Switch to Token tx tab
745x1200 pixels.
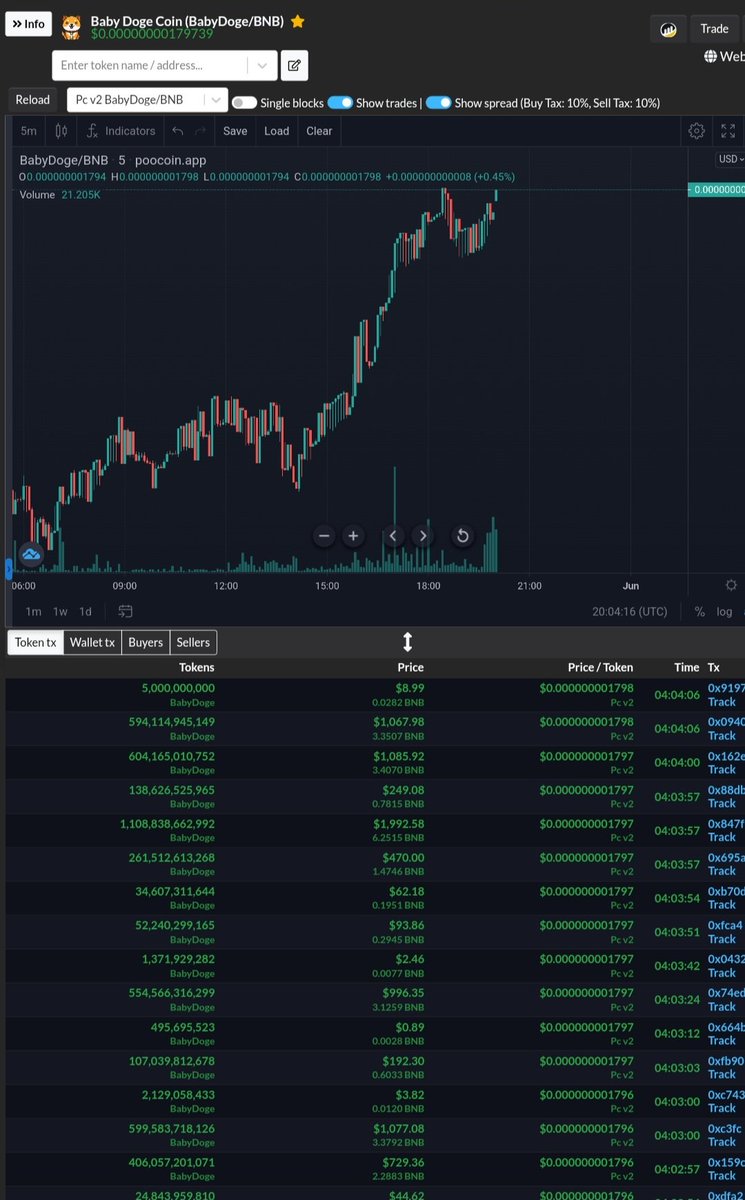(x=35, y=642)
